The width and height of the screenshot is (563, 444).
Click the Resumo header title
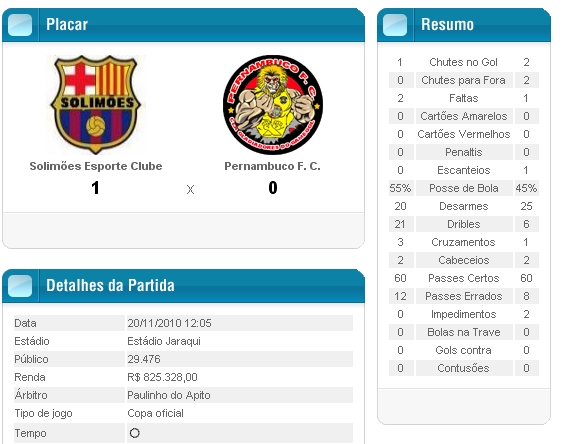pyautogui.click(x=447, y=24)
